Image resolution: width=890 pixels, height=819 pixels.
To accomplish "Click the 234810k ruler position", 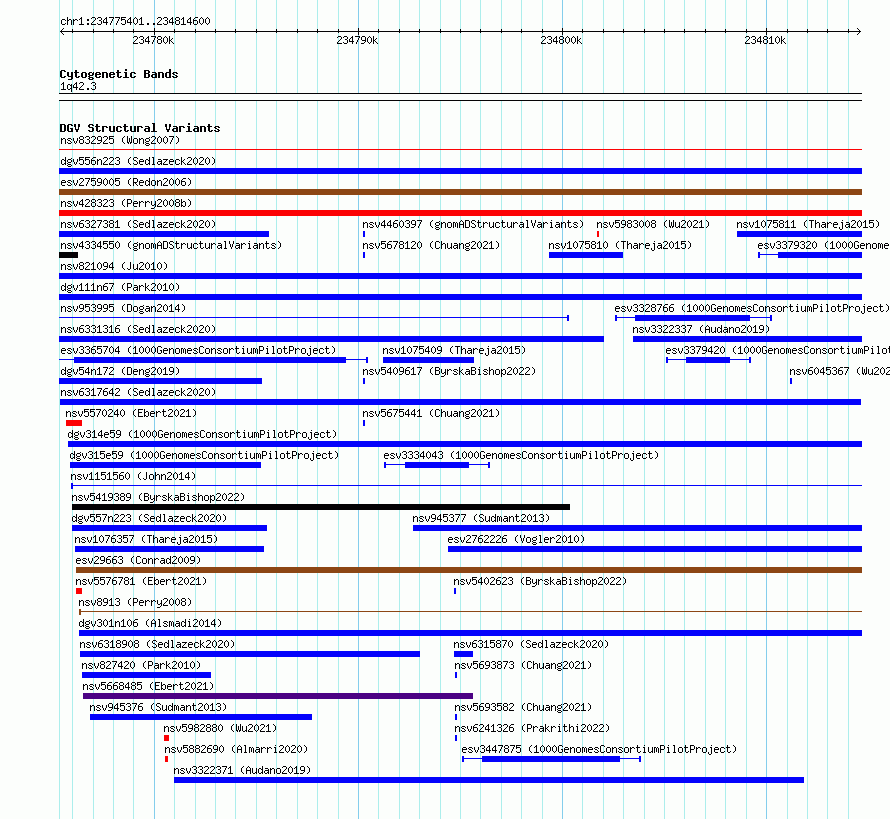I will (765, 40).
